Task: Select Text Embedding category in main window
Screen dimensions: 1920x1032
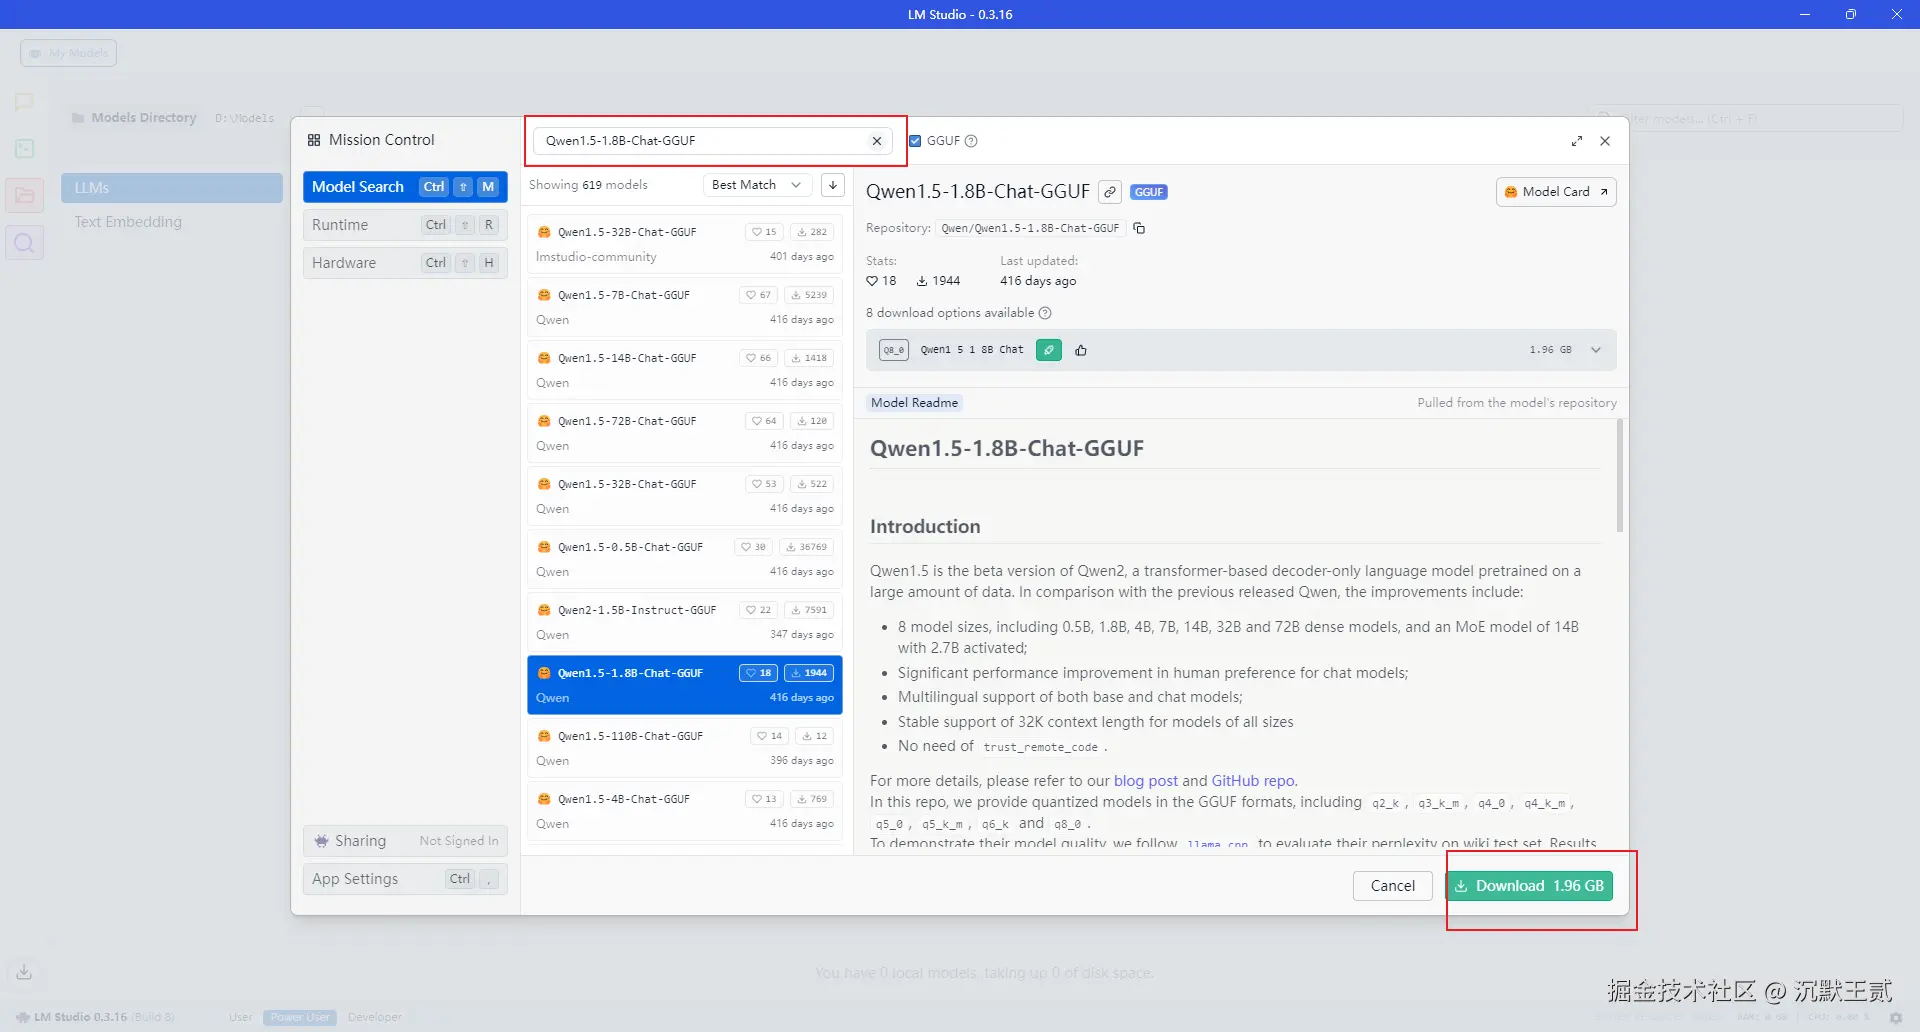Action: (128, 222)
